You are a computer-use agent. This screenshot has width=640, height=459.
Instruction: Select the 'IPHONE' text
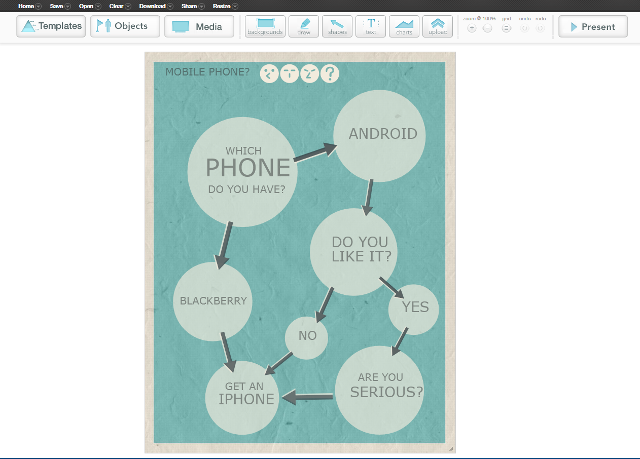coord(246,399)
